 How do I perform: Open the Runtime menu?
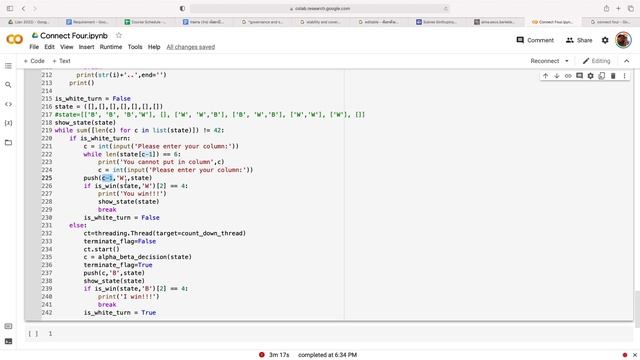[111, 47]
